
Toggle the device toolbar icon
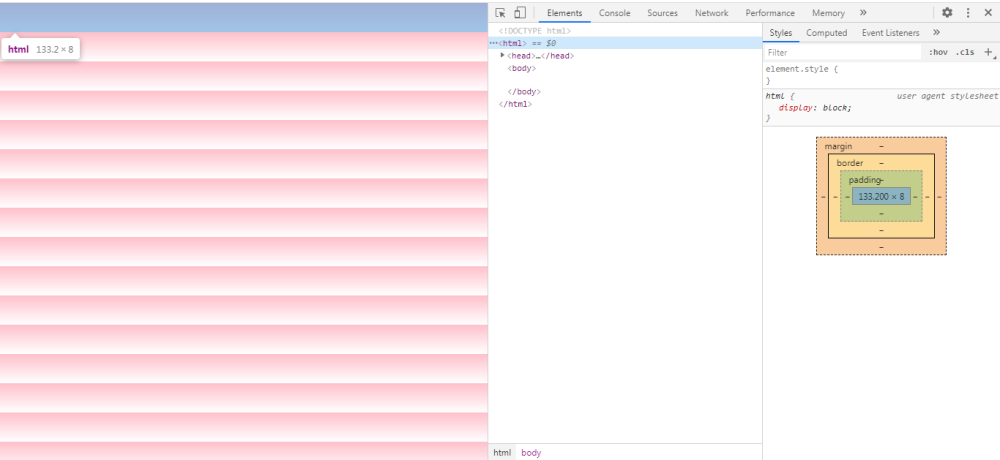pos(520,13)
